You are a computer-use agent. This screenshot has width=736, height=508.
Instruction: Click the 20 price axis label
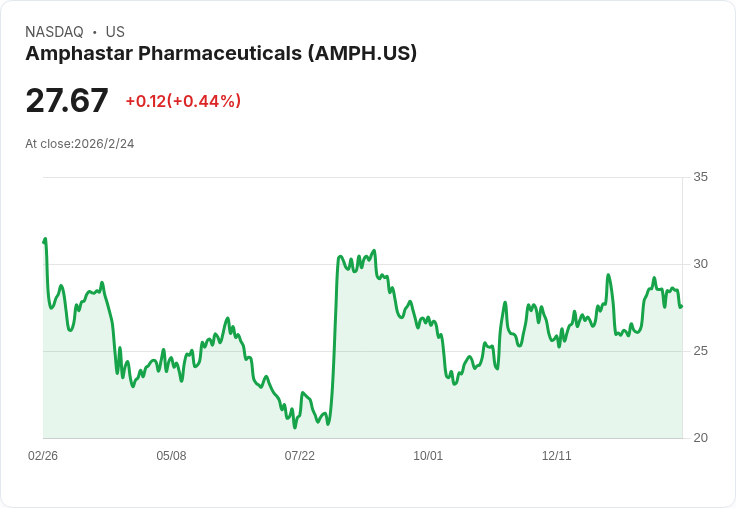[700, 438]
